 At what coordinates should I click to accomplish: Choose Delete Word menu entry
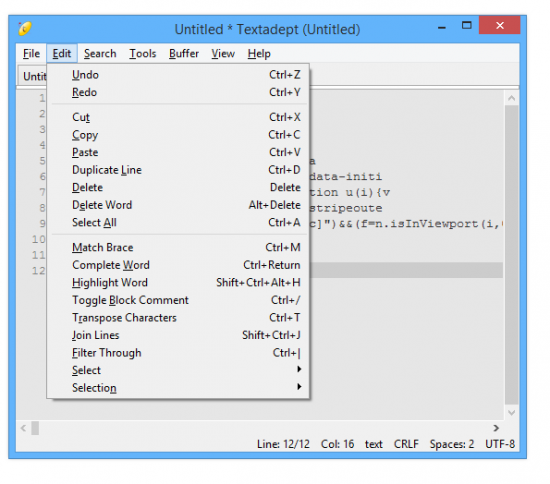(x=178, y=205)
